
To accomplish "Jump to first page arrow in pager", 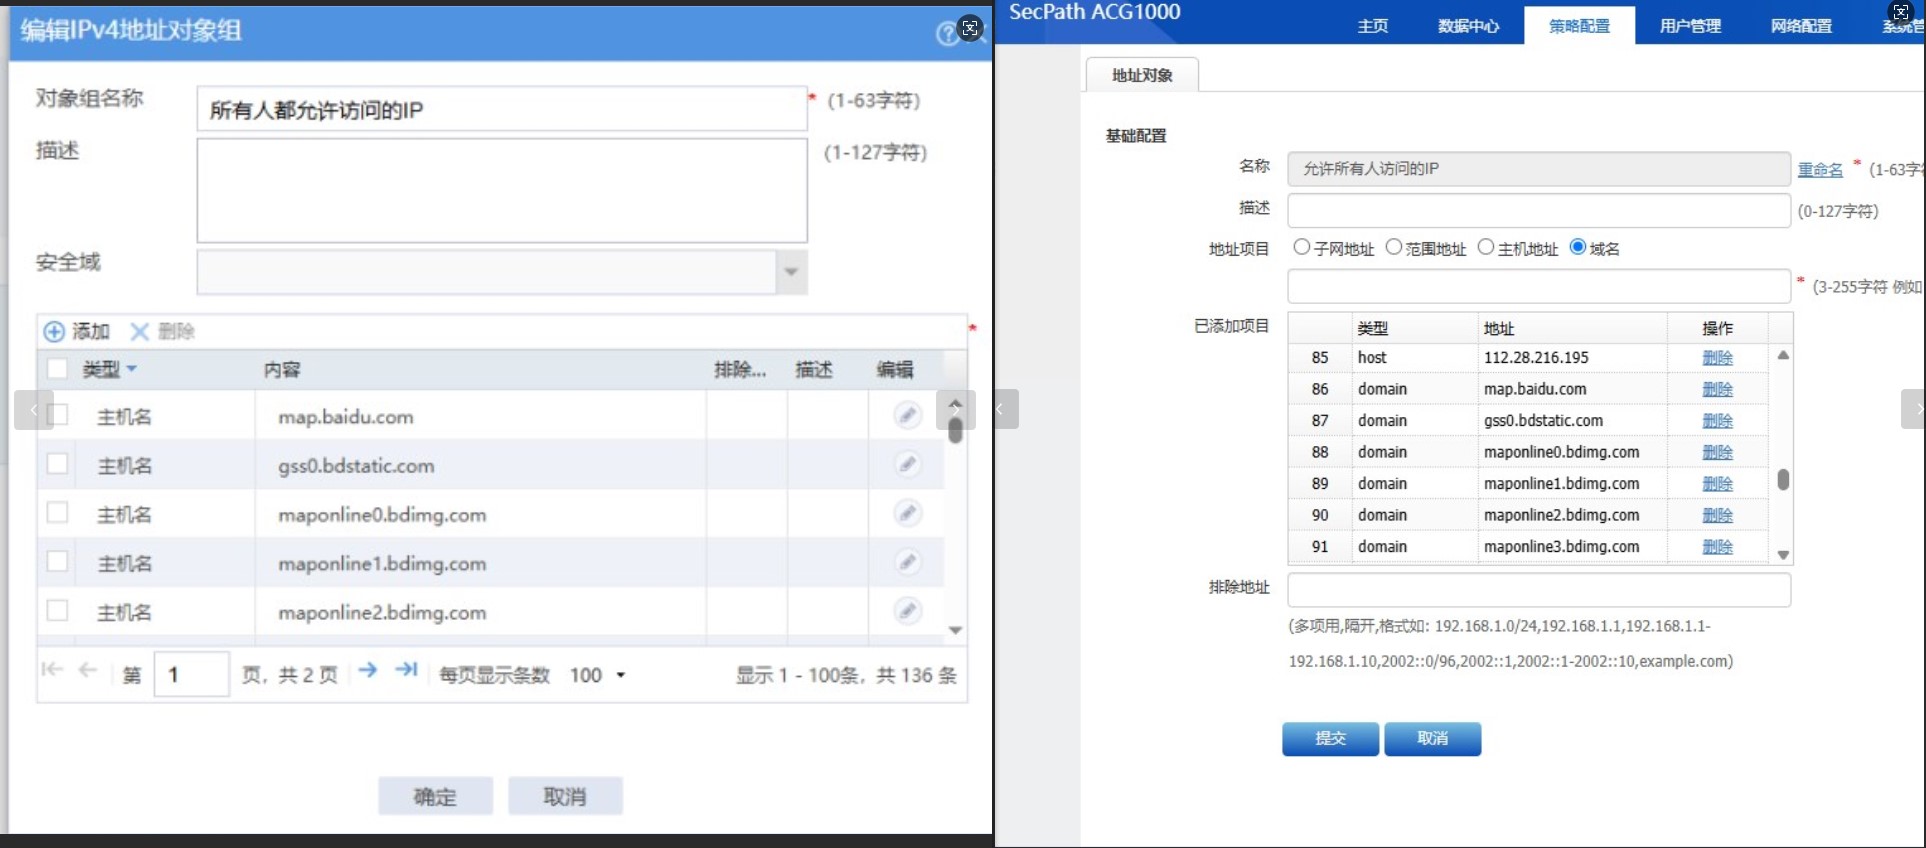I will point(52,670).
